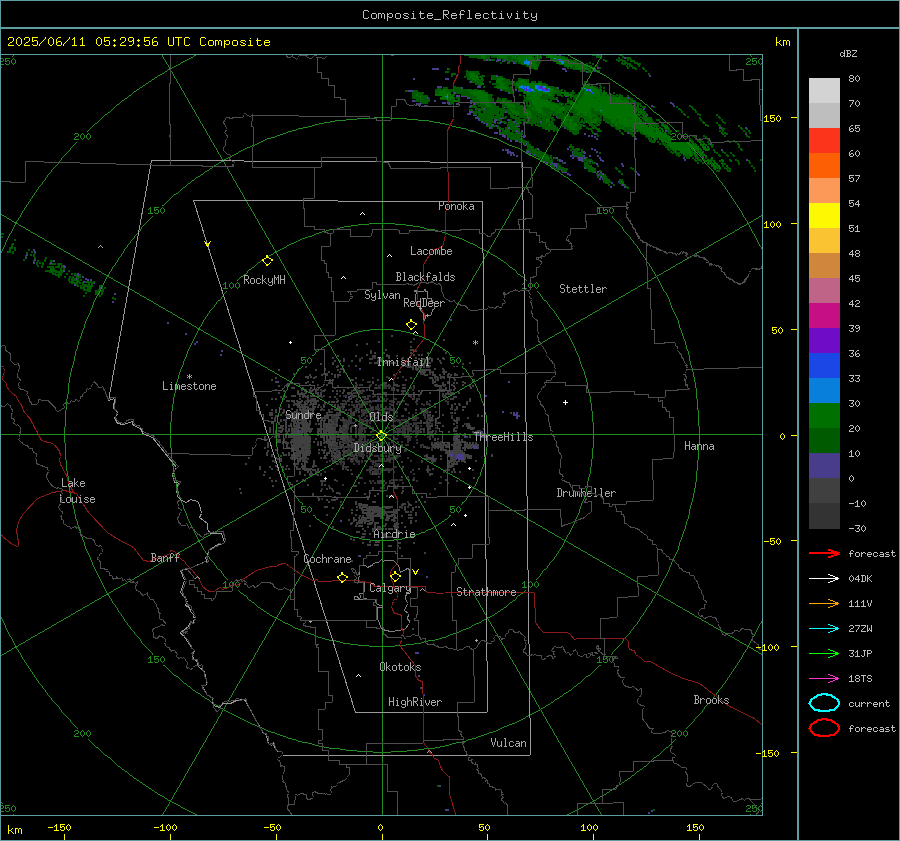The height and width of the screenshot is (841, 900).
Task: Click the red forecast ellipse icon
Action: point(824,727)
